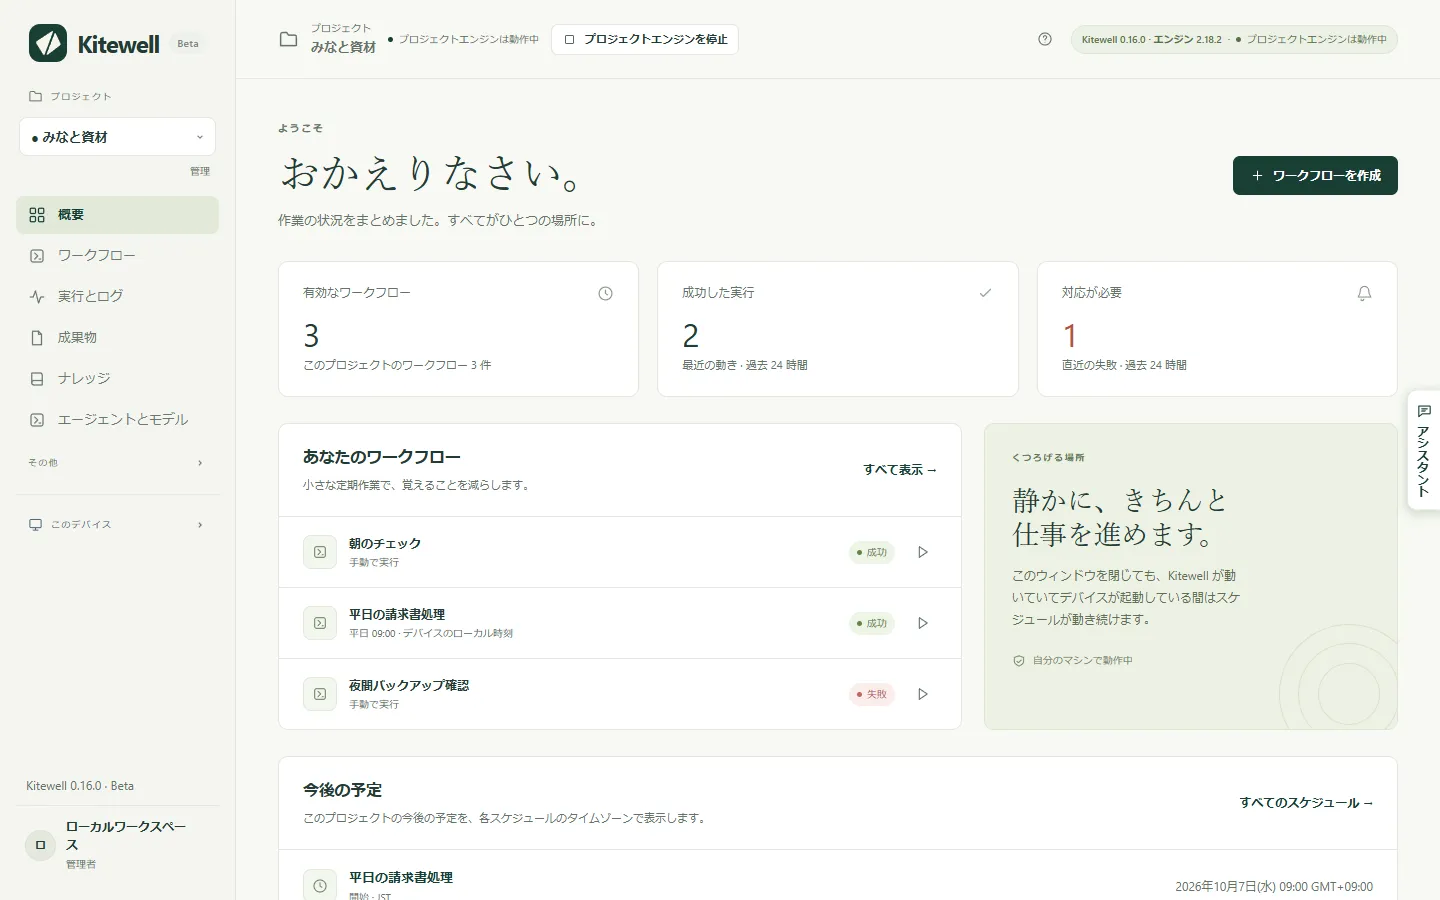
Task: Click プロジェクトエンジンを停止 button
Action: [x=645, y=39]
